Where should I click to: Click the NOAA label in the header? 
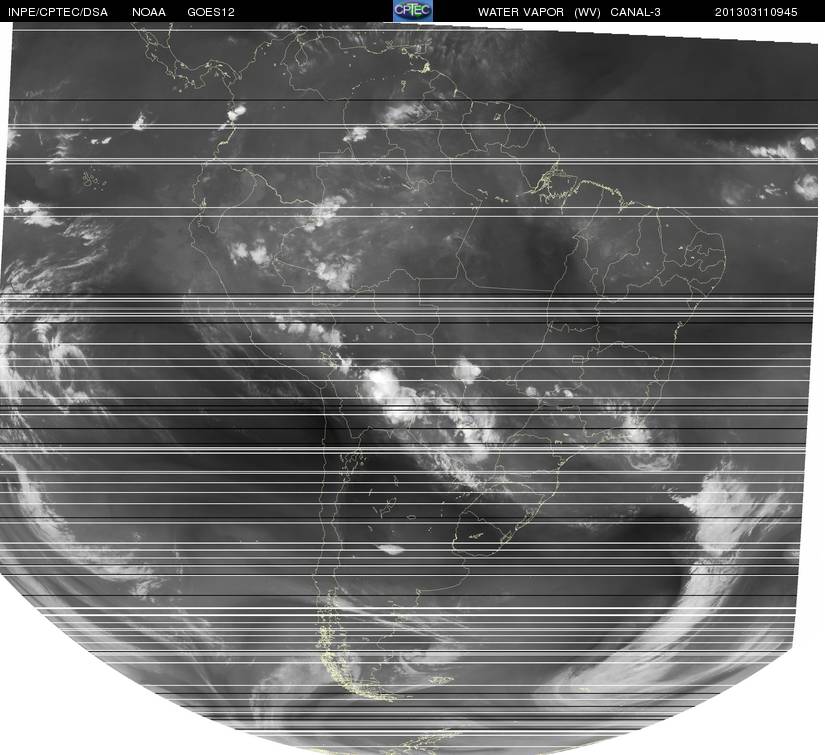(x=149, y=12)
